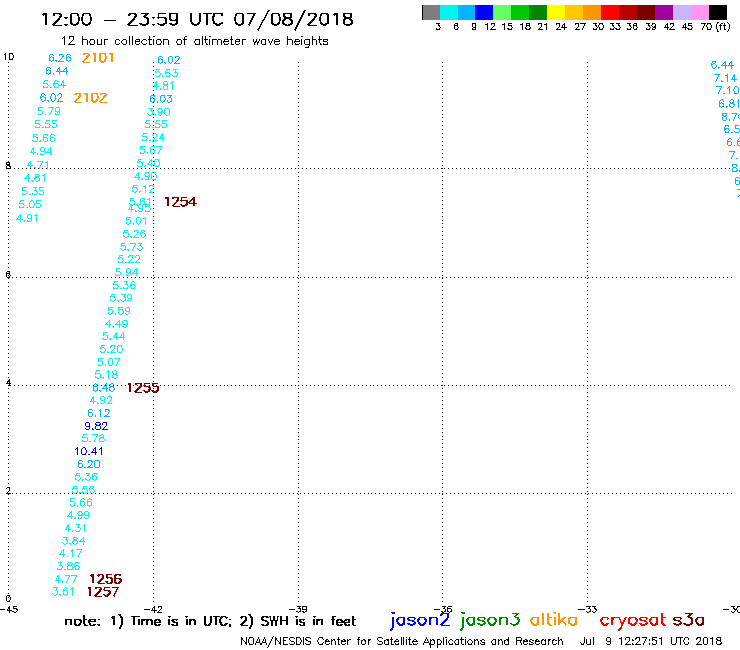This screenshot has width=740, height=650.
Task: Click the cryosat satellite legend label
Action: coord(632,620)
